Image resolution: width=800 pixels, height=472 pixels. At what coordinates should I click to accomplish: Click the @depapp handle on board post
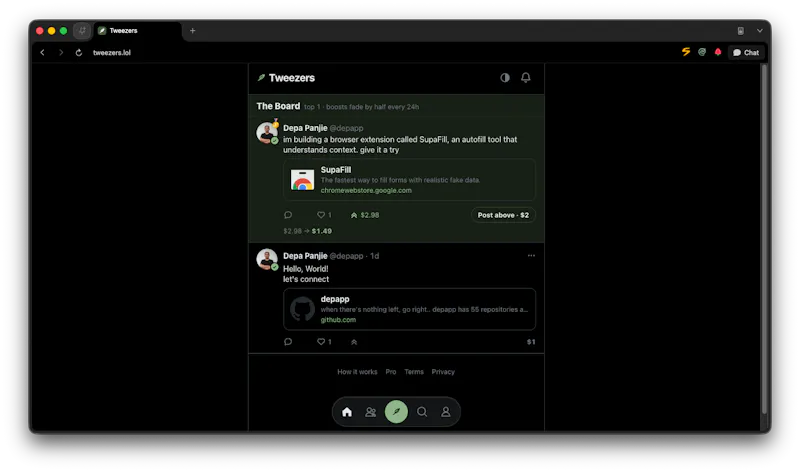(346, 128)
